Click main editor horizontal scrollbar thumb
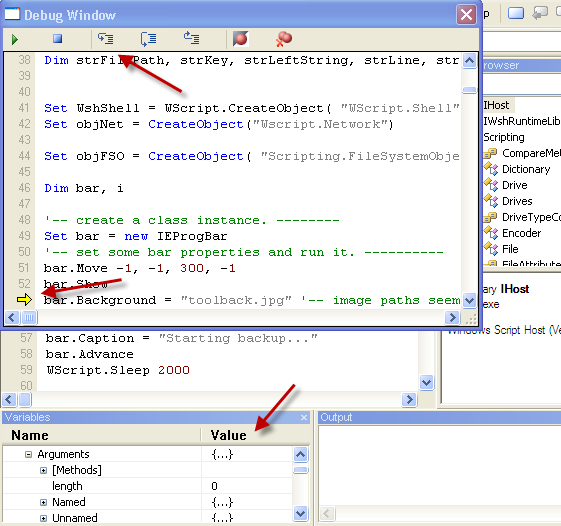Viewport: 561px width, 526px height. (25, 399)
